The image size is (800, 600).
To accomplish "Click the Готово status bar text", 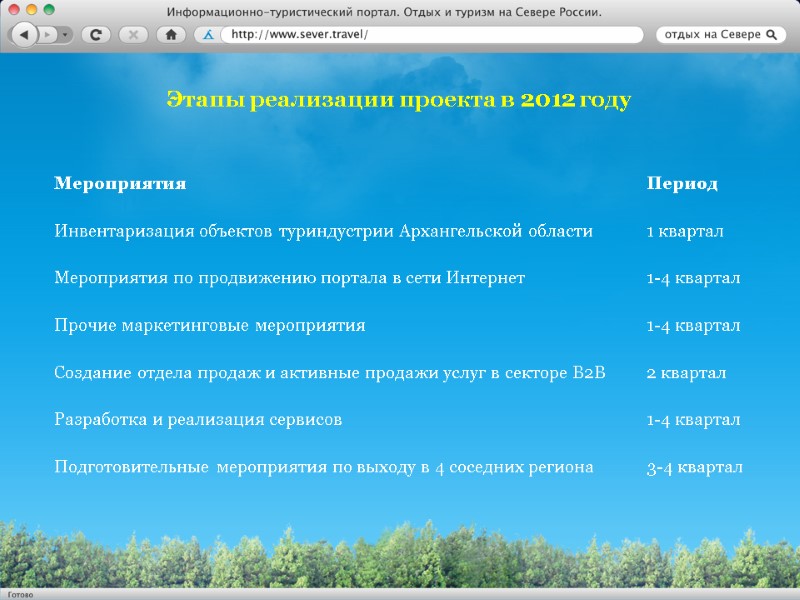I will [x=20, y=595].
